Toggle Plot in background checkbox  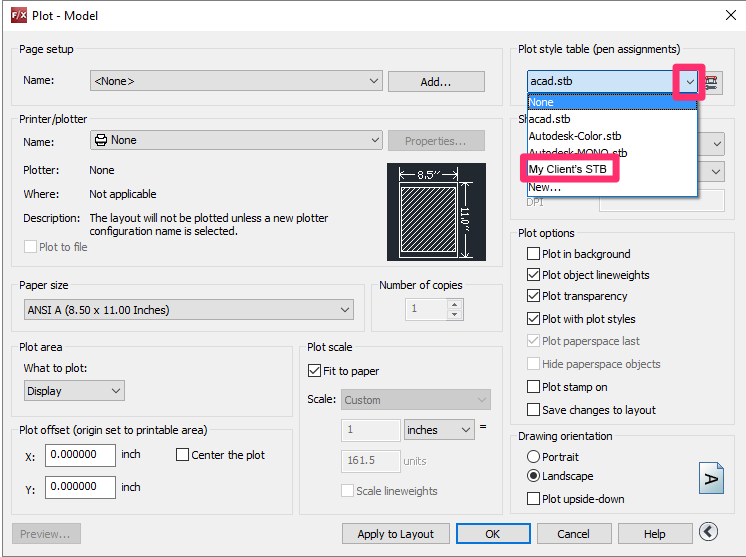[533, 254]
